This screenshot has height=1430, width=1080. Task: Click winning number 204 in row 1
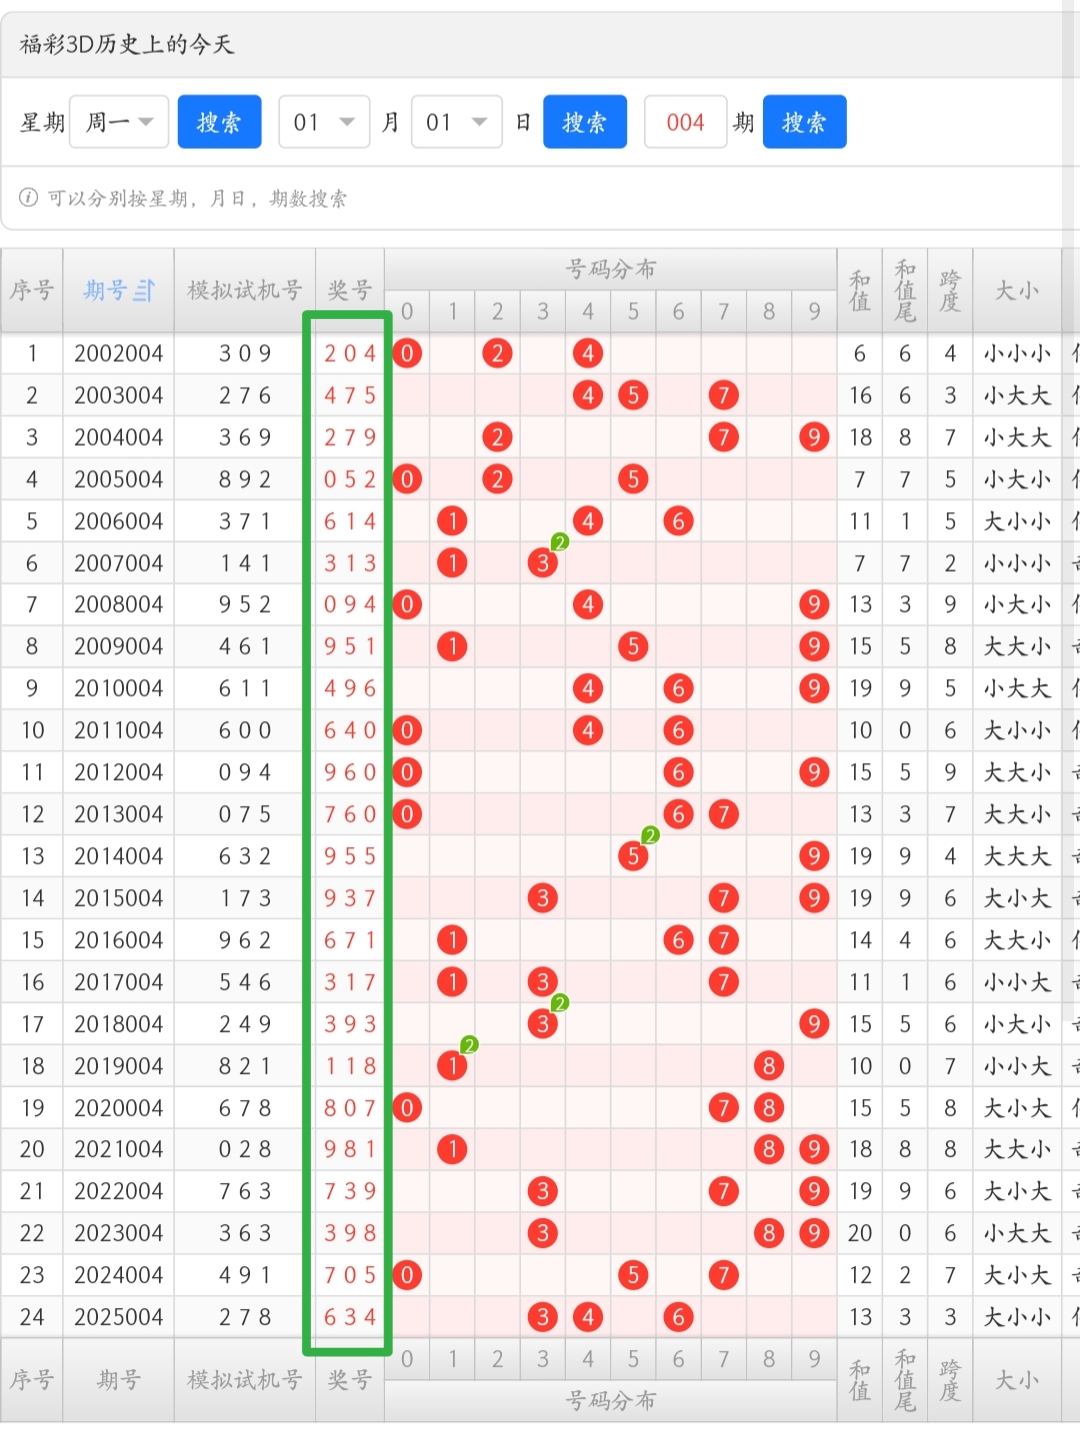coord(350,353)
